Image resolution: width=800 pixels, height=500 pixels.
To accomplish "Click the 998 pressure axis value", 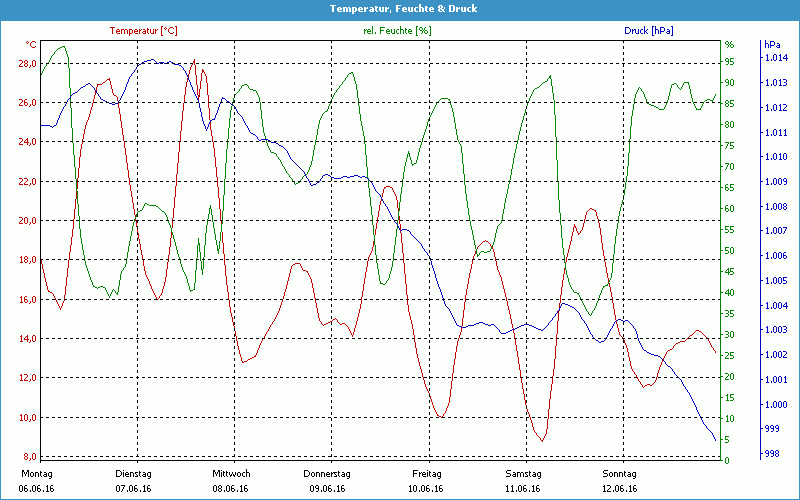I will [x=771, y=454].
